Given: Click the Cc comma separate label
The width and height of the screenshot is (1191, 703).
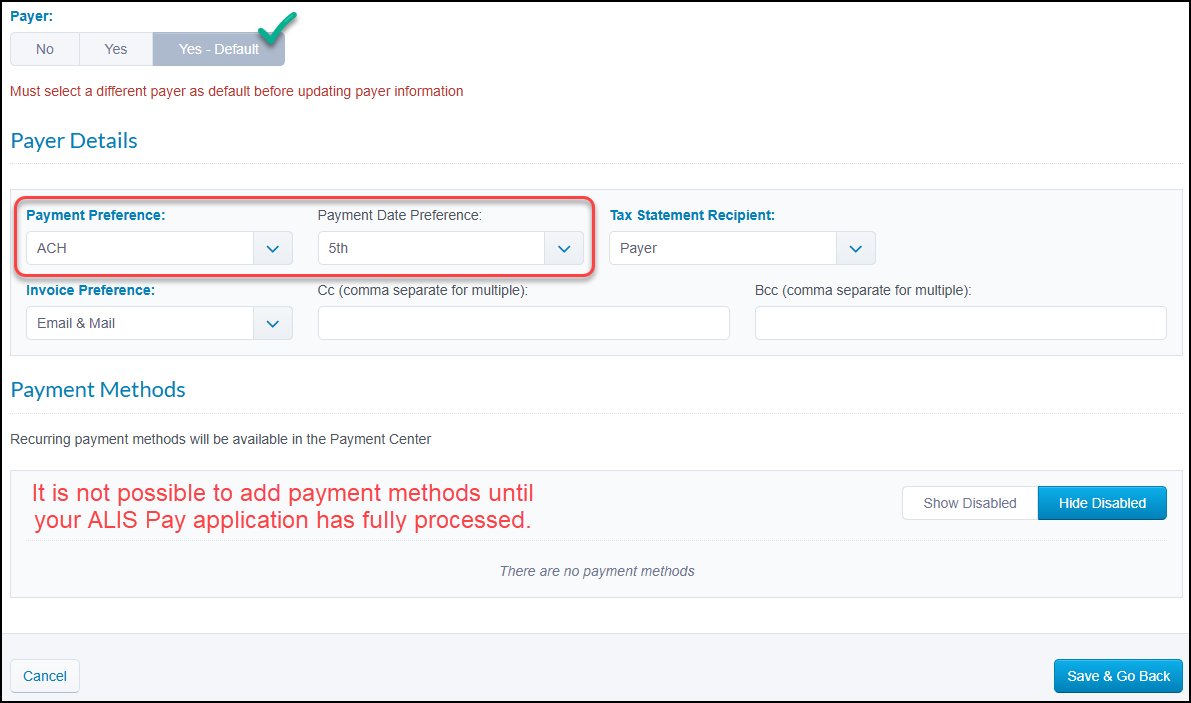Looking at the screenshot, I should [x=422, y=291].
